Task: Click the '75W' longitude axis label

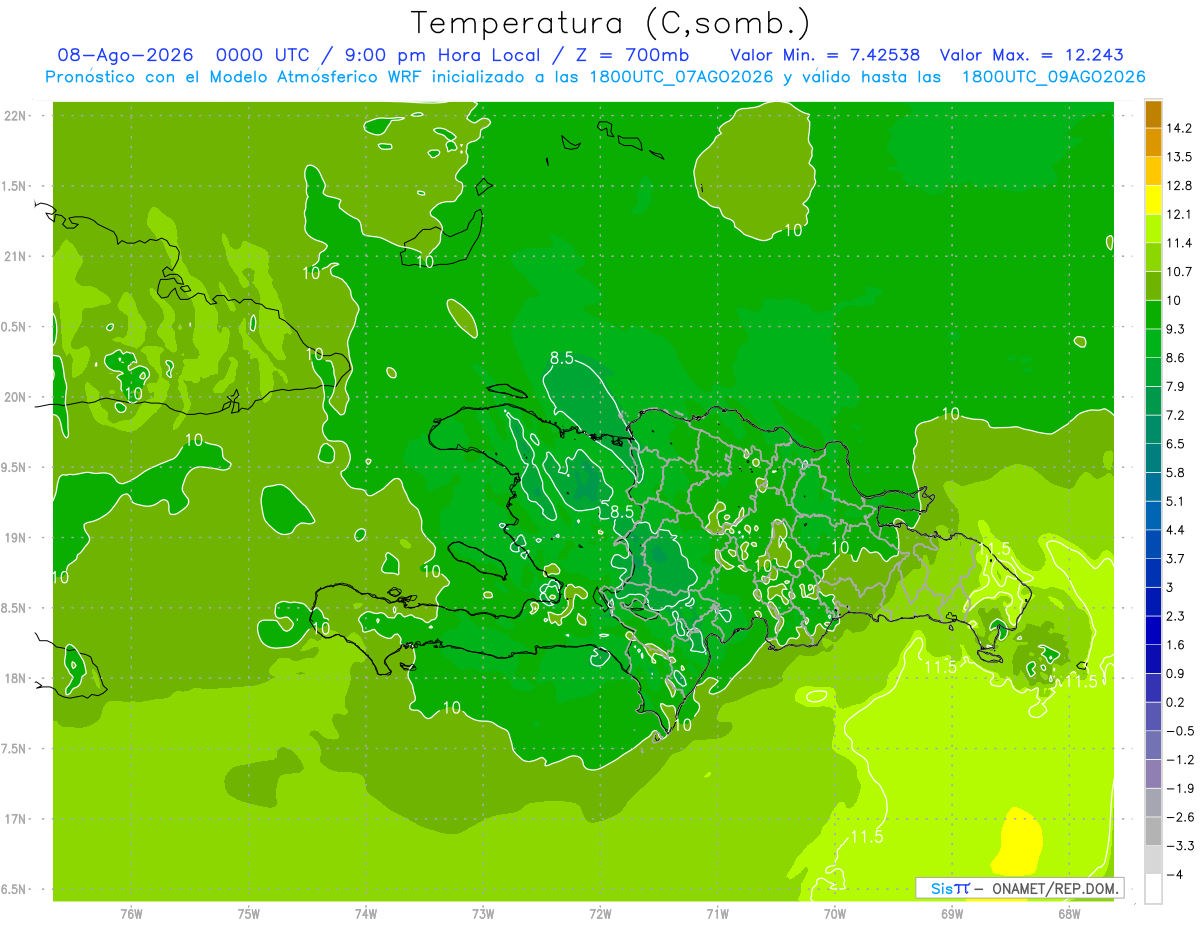Action: pos(249,913)
